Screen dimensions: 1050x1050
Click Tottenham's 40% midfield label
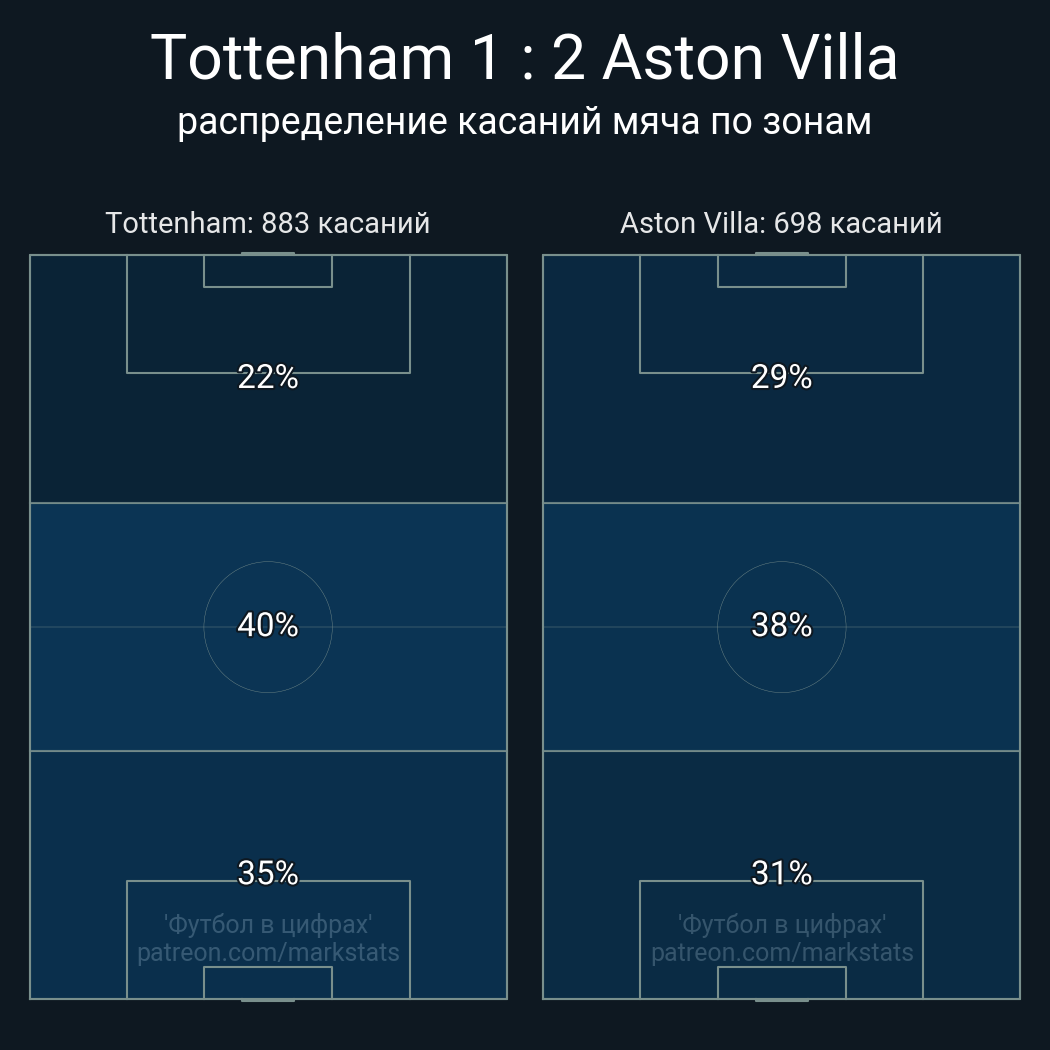268,625
